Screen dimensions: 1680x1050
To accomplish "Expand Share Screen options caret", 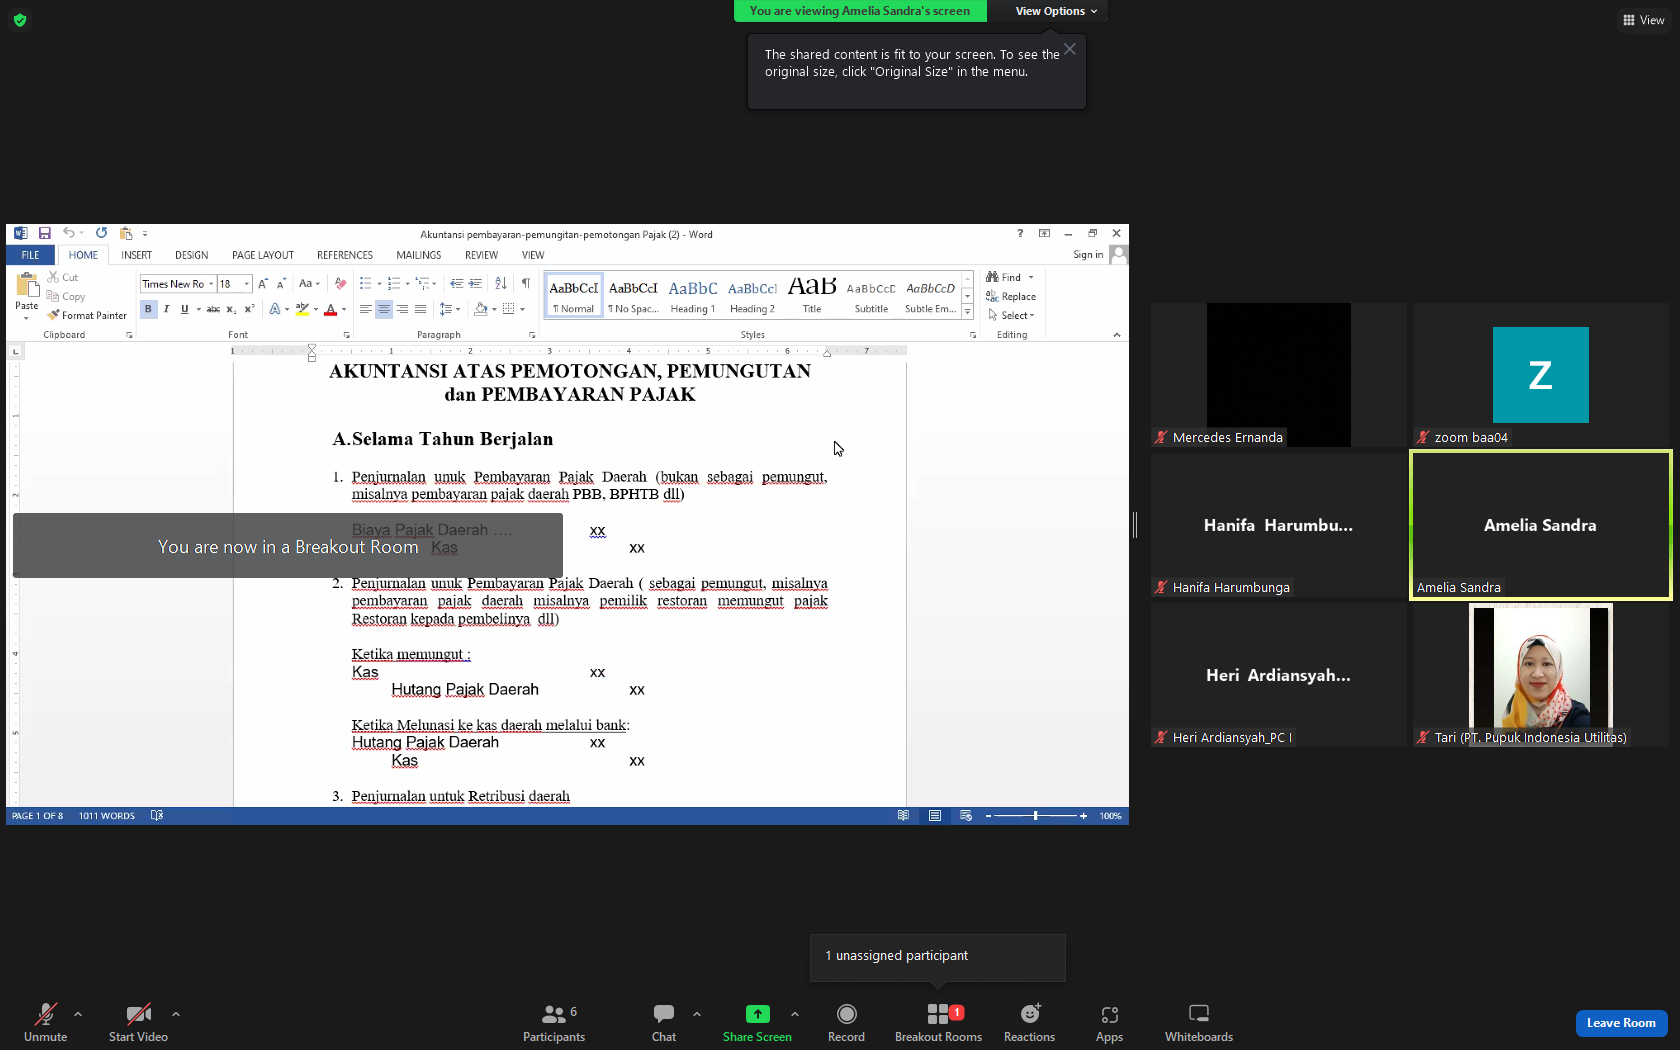I will click(x=795, y=1014).
